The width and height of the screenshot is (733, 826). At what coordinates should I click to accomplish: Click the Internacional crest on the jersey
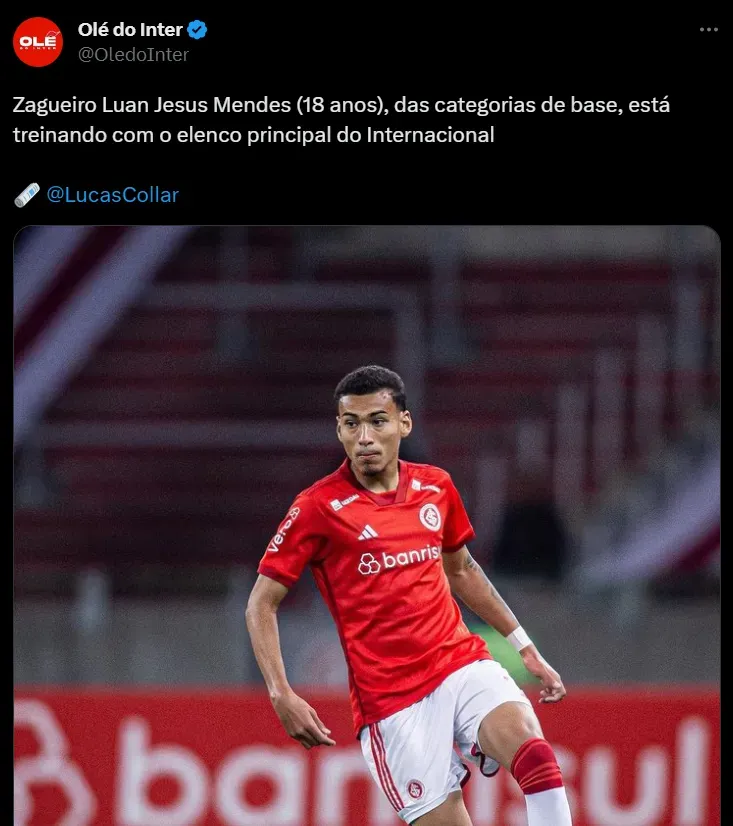[429, 517]
